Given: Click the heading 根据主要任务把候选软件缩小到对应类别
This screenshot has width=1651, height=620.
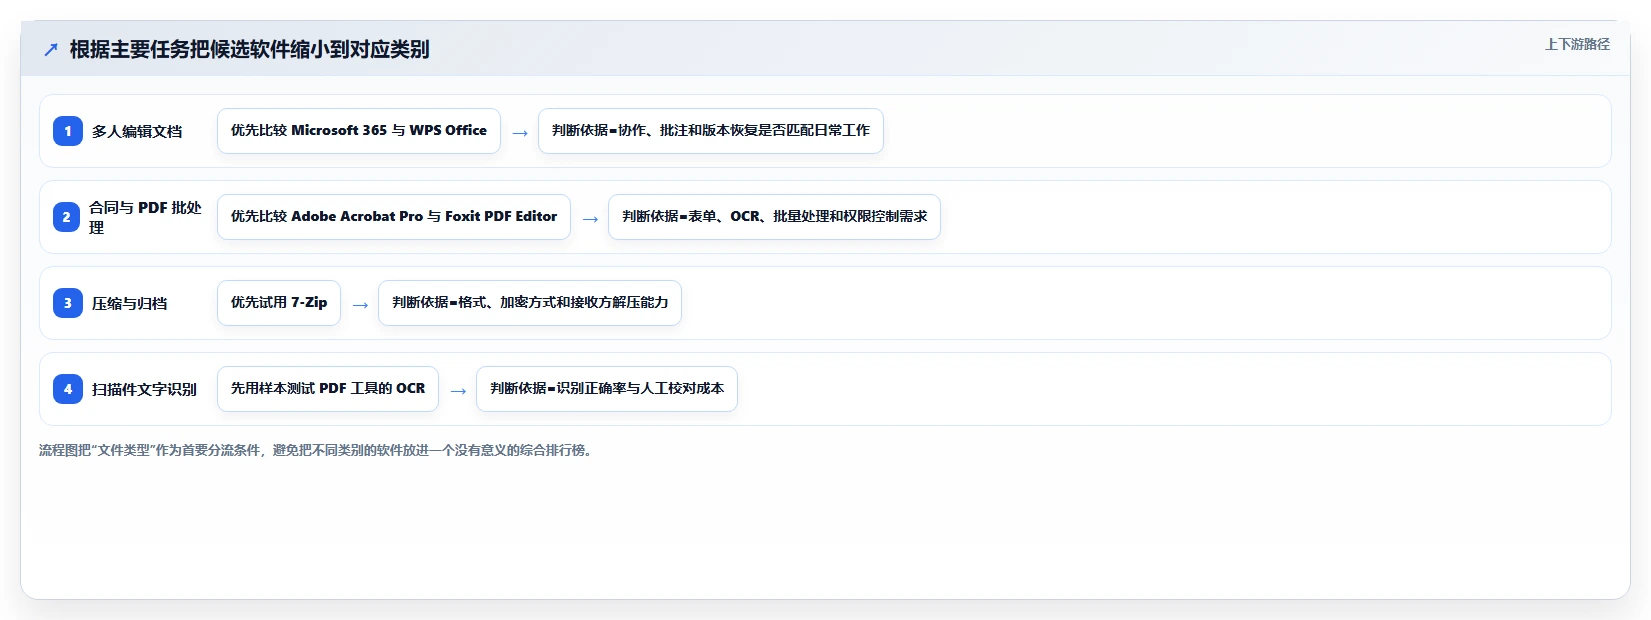Looking at the screenshot, I should click(x=249, y=49).
